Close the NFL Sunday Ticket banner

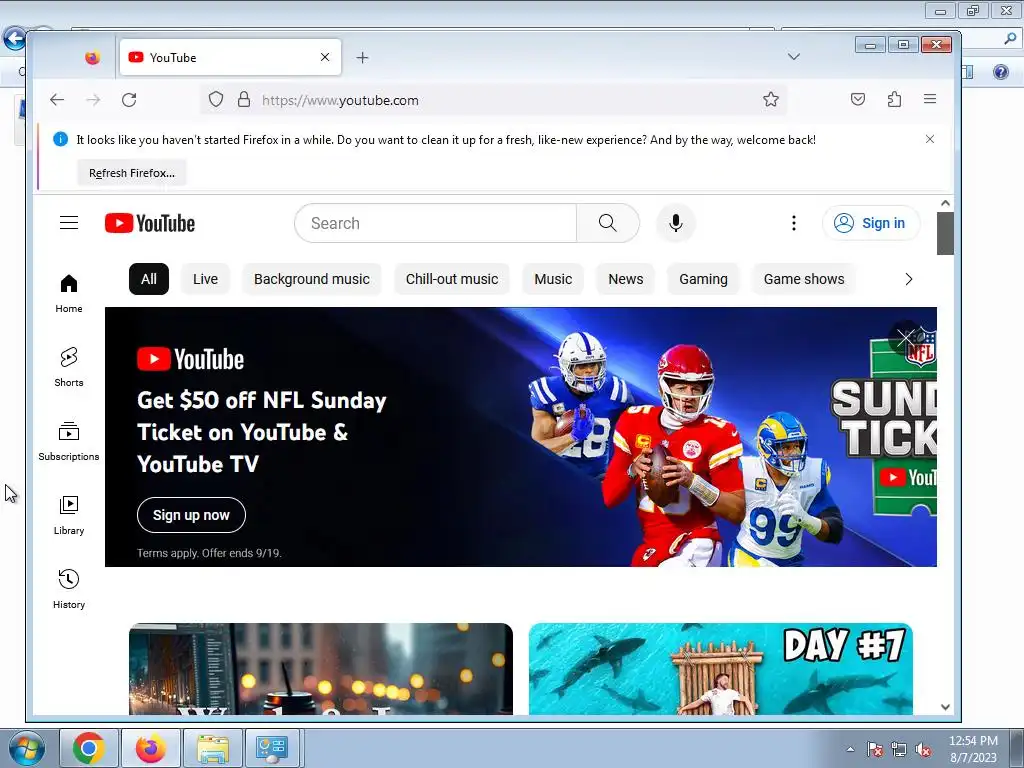click(x=906, y=338)
